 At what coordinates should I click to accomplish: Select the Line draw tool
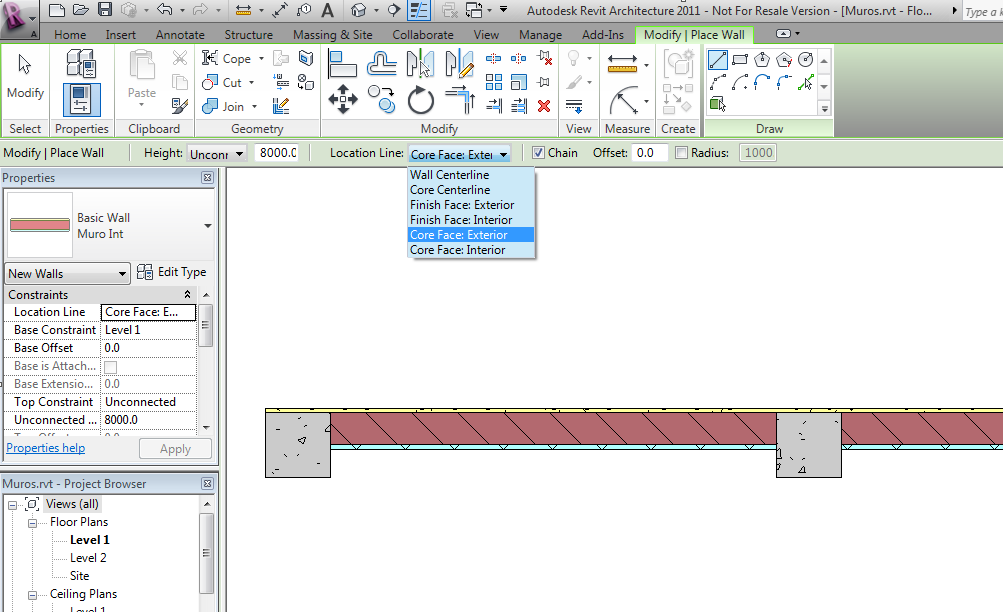click(718, 59)
